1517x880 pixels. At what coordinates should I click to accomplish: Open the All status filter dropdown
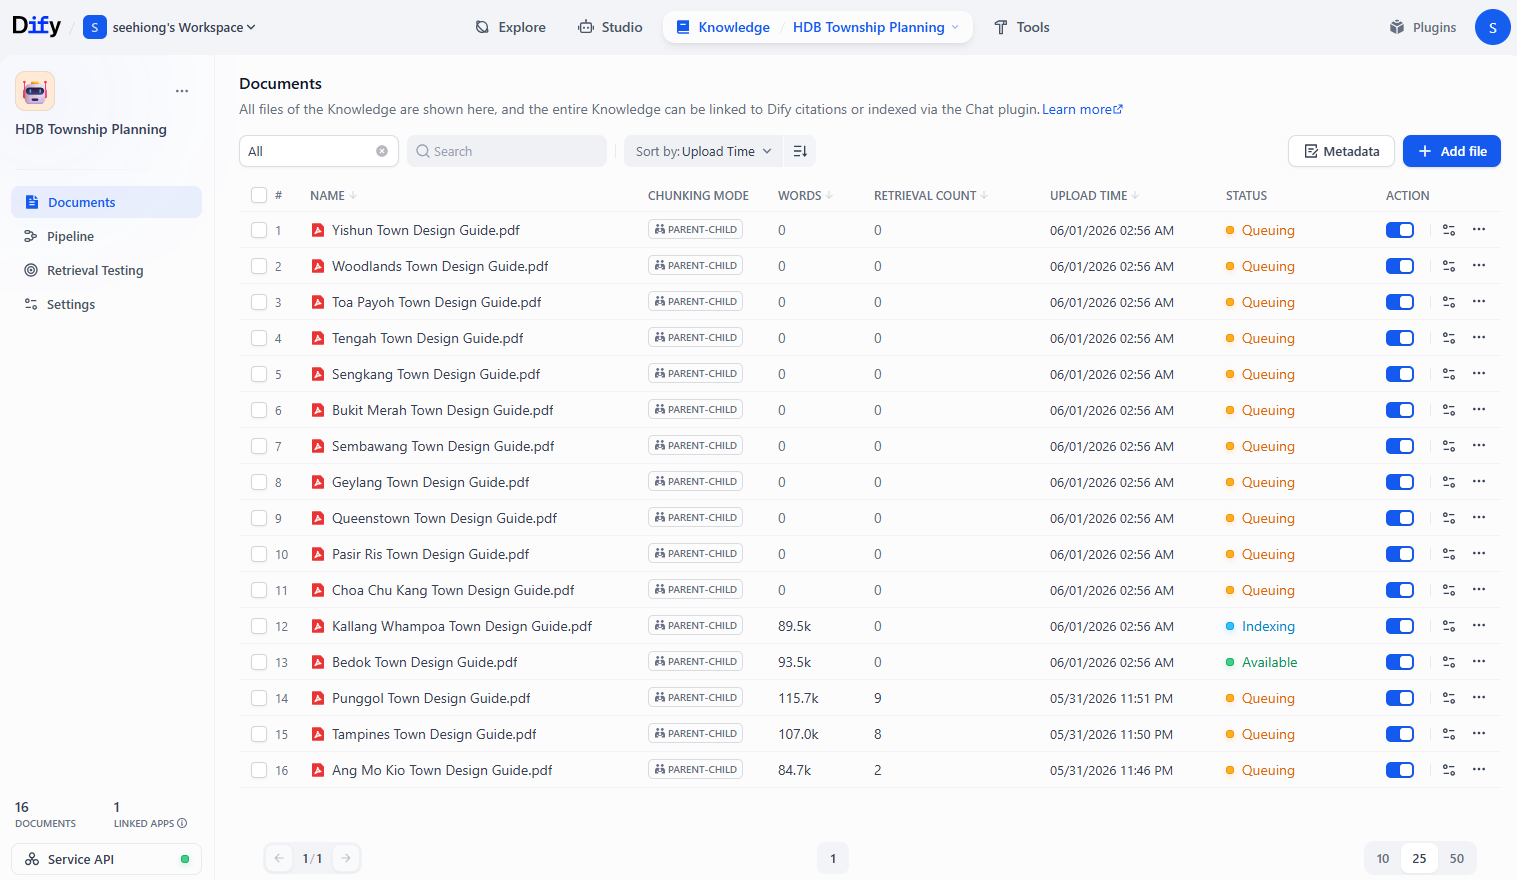pos(318,151)
